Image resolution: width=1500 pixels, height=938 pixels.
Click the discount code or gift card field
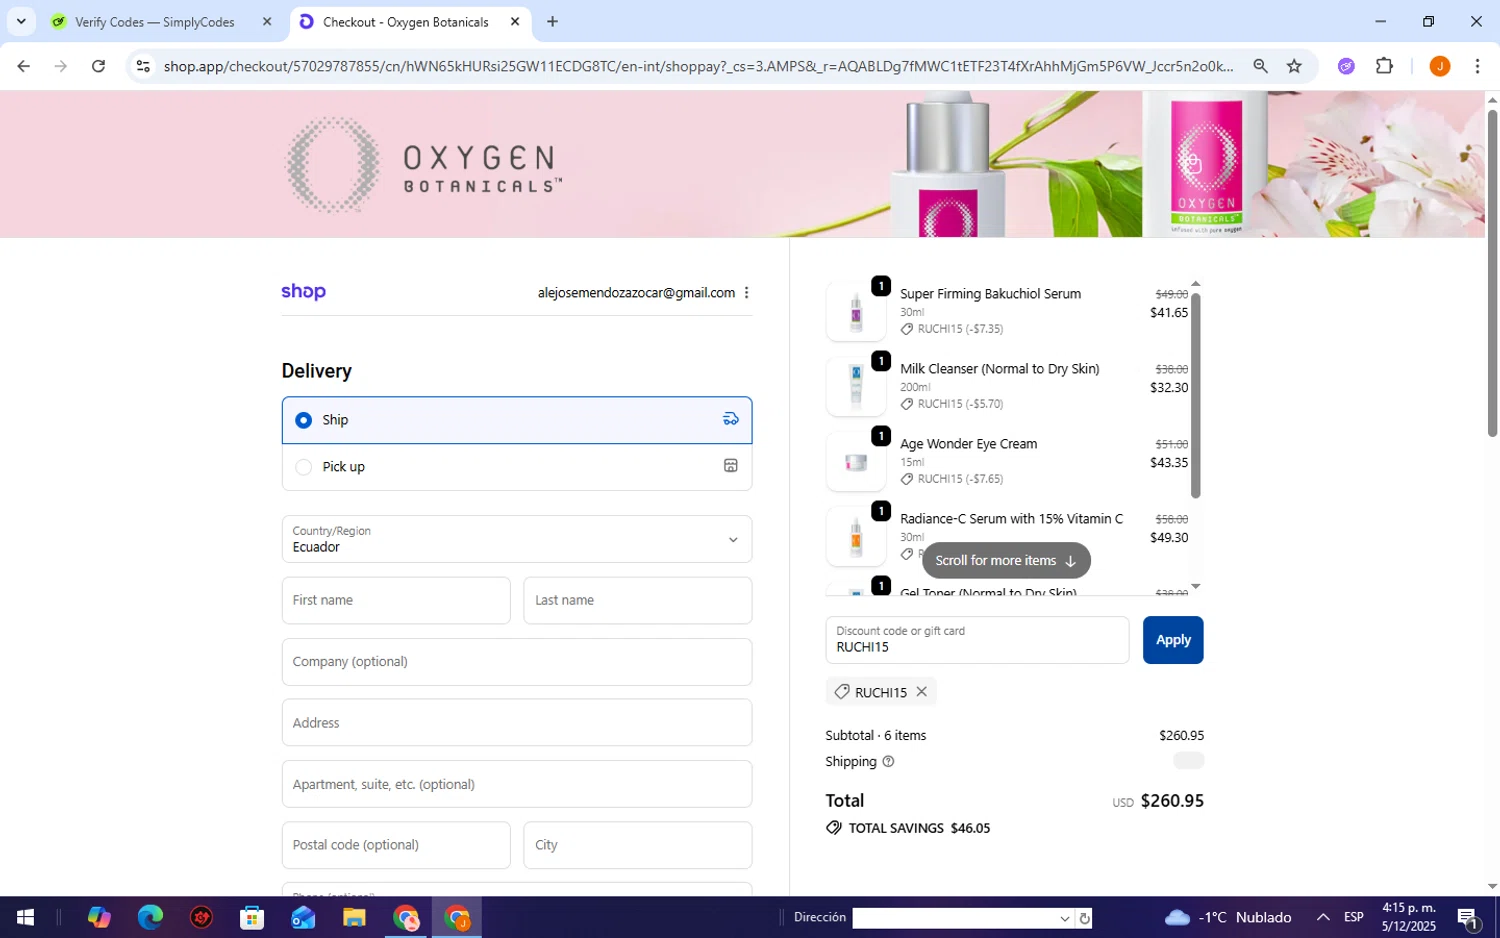point(977,640)
